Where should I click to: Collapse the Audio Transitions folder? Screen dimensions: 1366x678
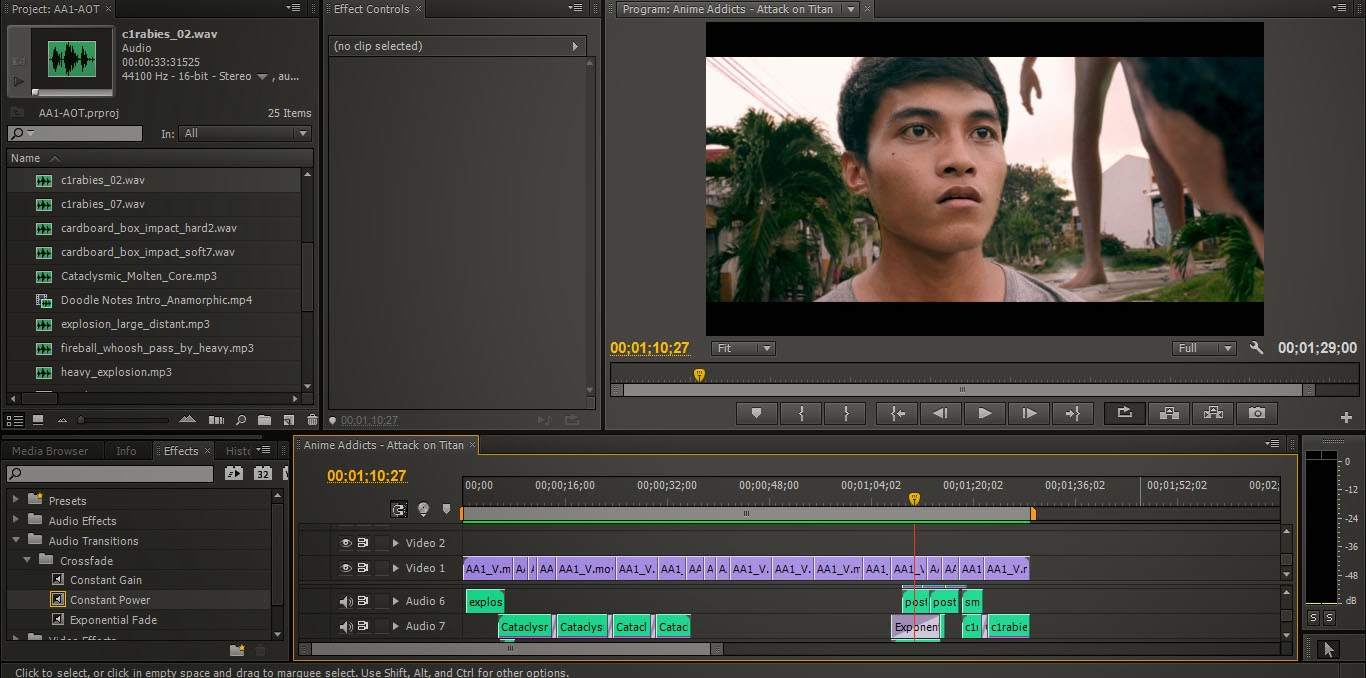tap(15, 540)
